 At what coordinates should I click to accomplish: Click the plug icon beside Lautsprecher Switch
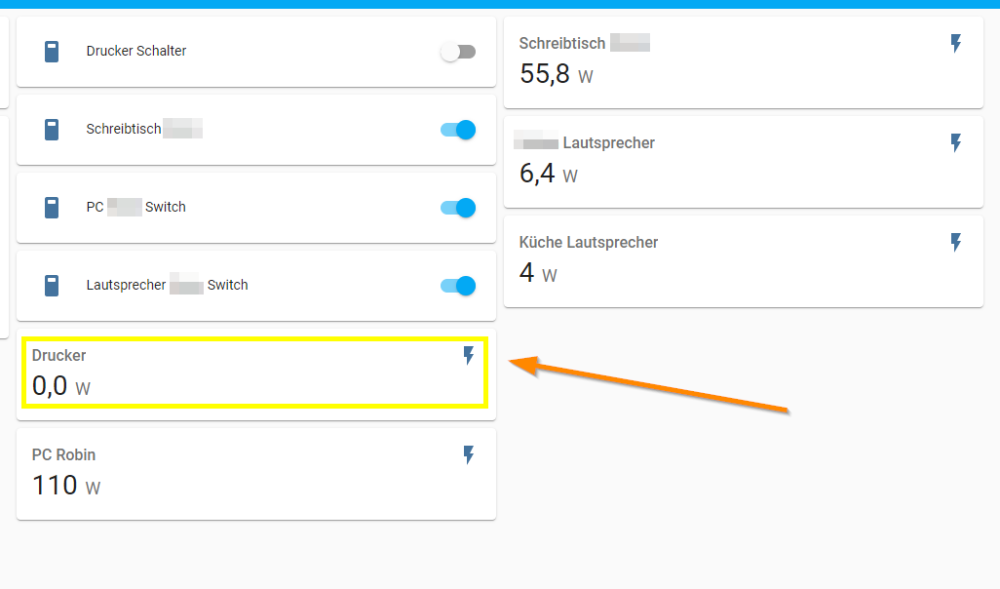click(52, 285)
